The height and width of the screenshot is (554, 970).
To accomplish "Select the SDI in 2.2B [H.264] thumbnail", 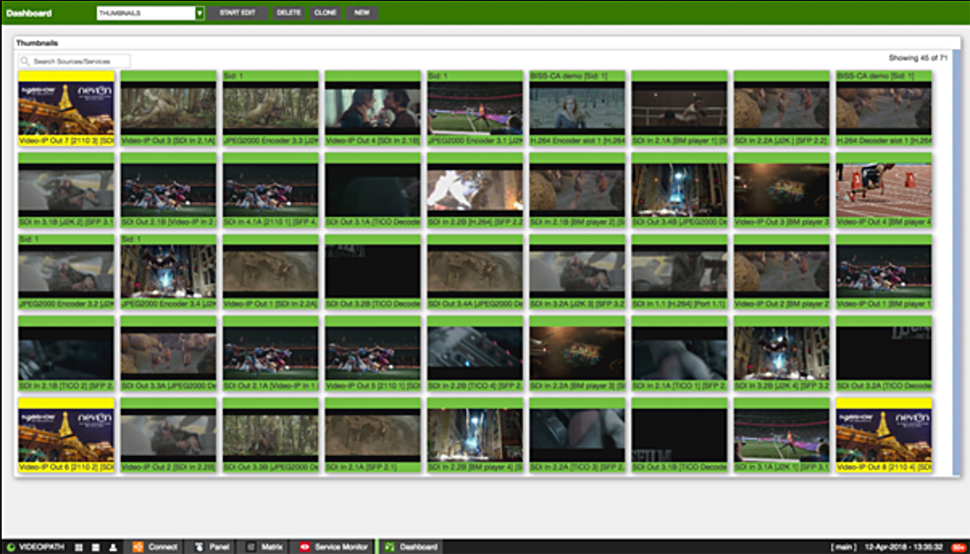I will tap(475, 190).
